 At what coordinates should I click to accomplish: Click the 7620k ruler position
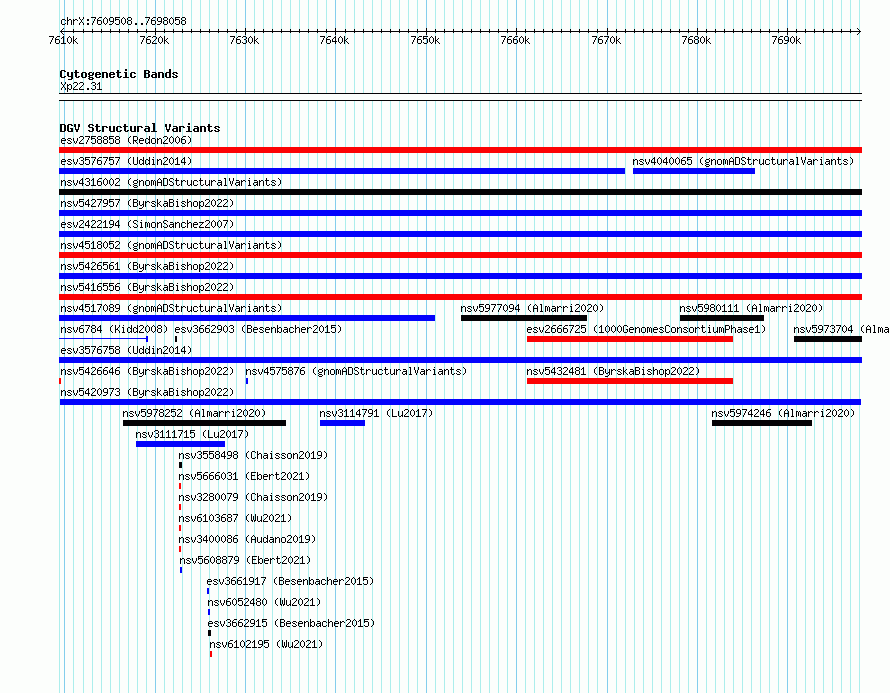tap(154, 40)
